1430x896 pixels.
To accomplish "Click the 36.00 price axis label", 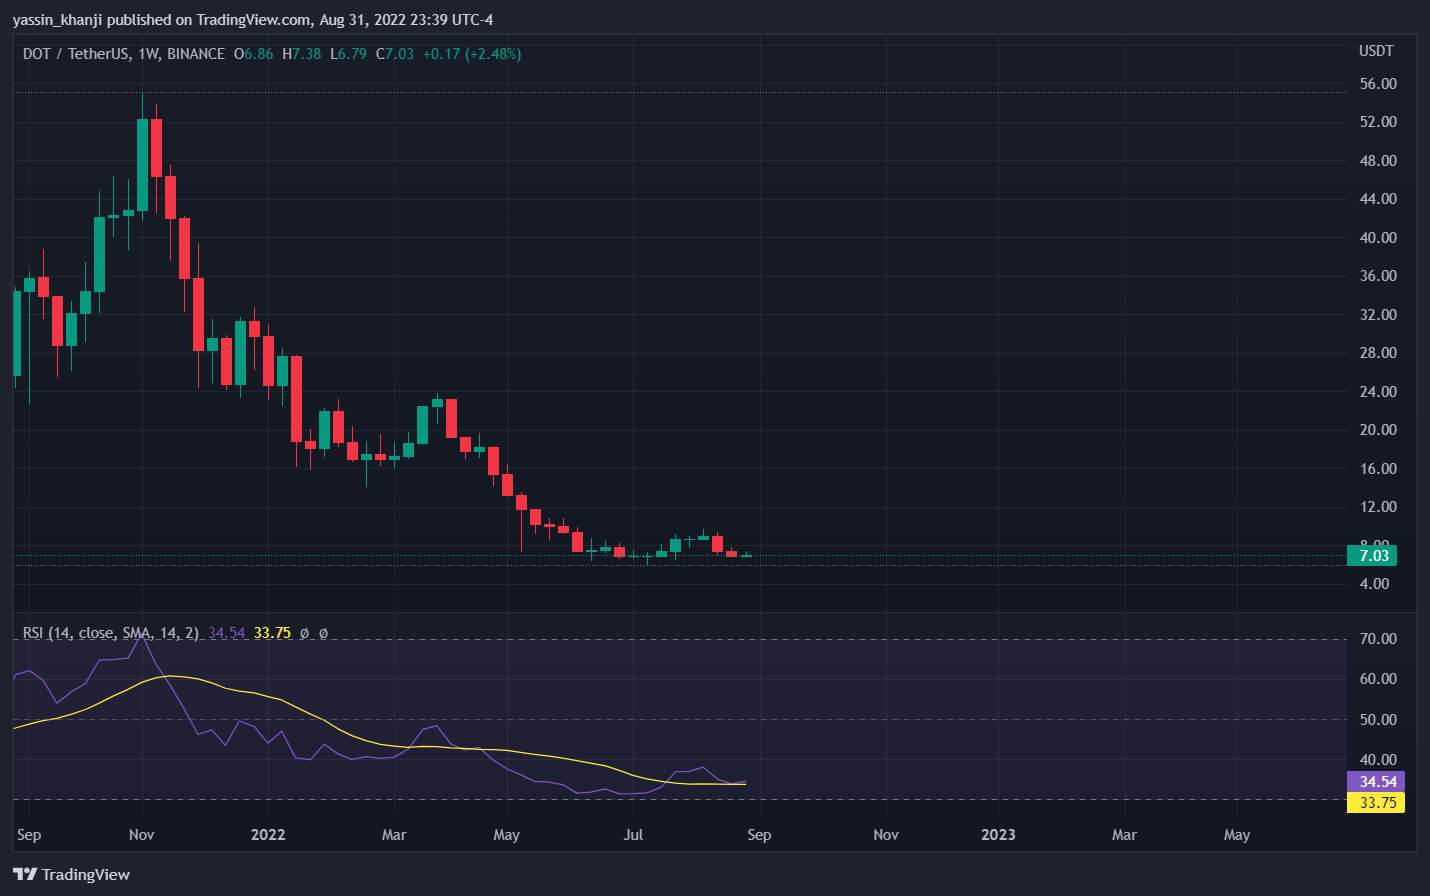I will point(1378,276).
